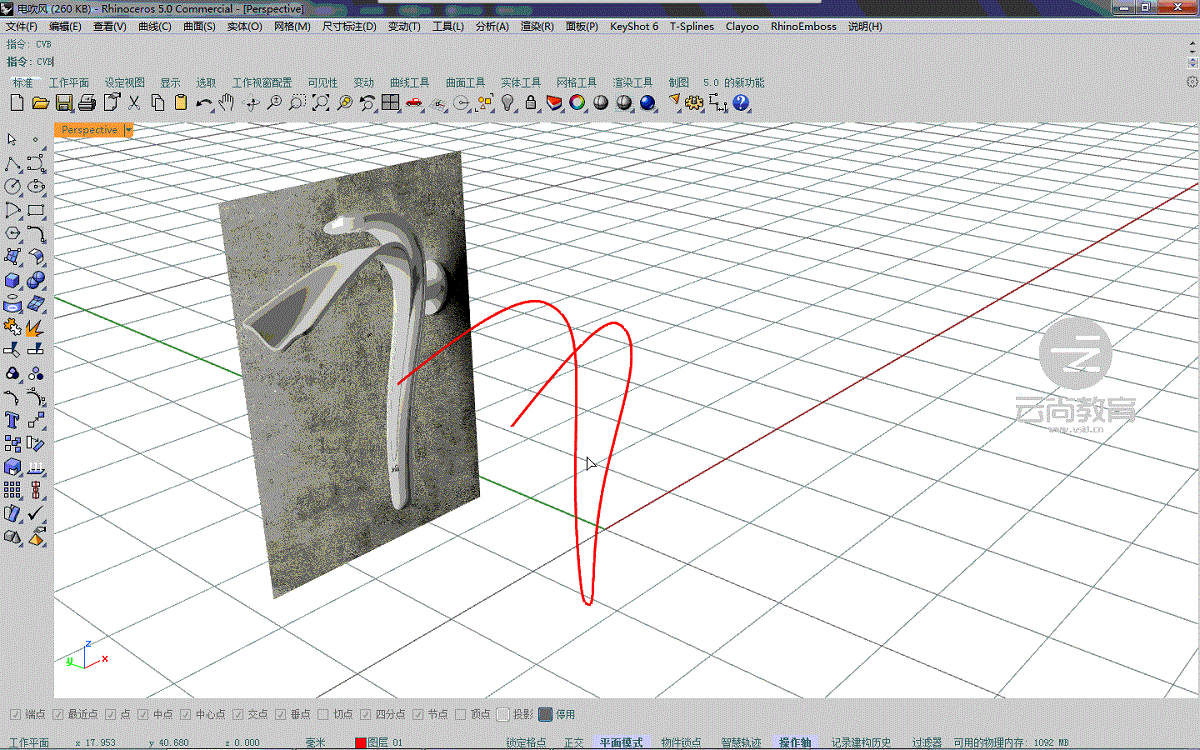This screenshot has width=1200, height=750.
Task: Select the Rectangle tool
Action: point(36,209)
